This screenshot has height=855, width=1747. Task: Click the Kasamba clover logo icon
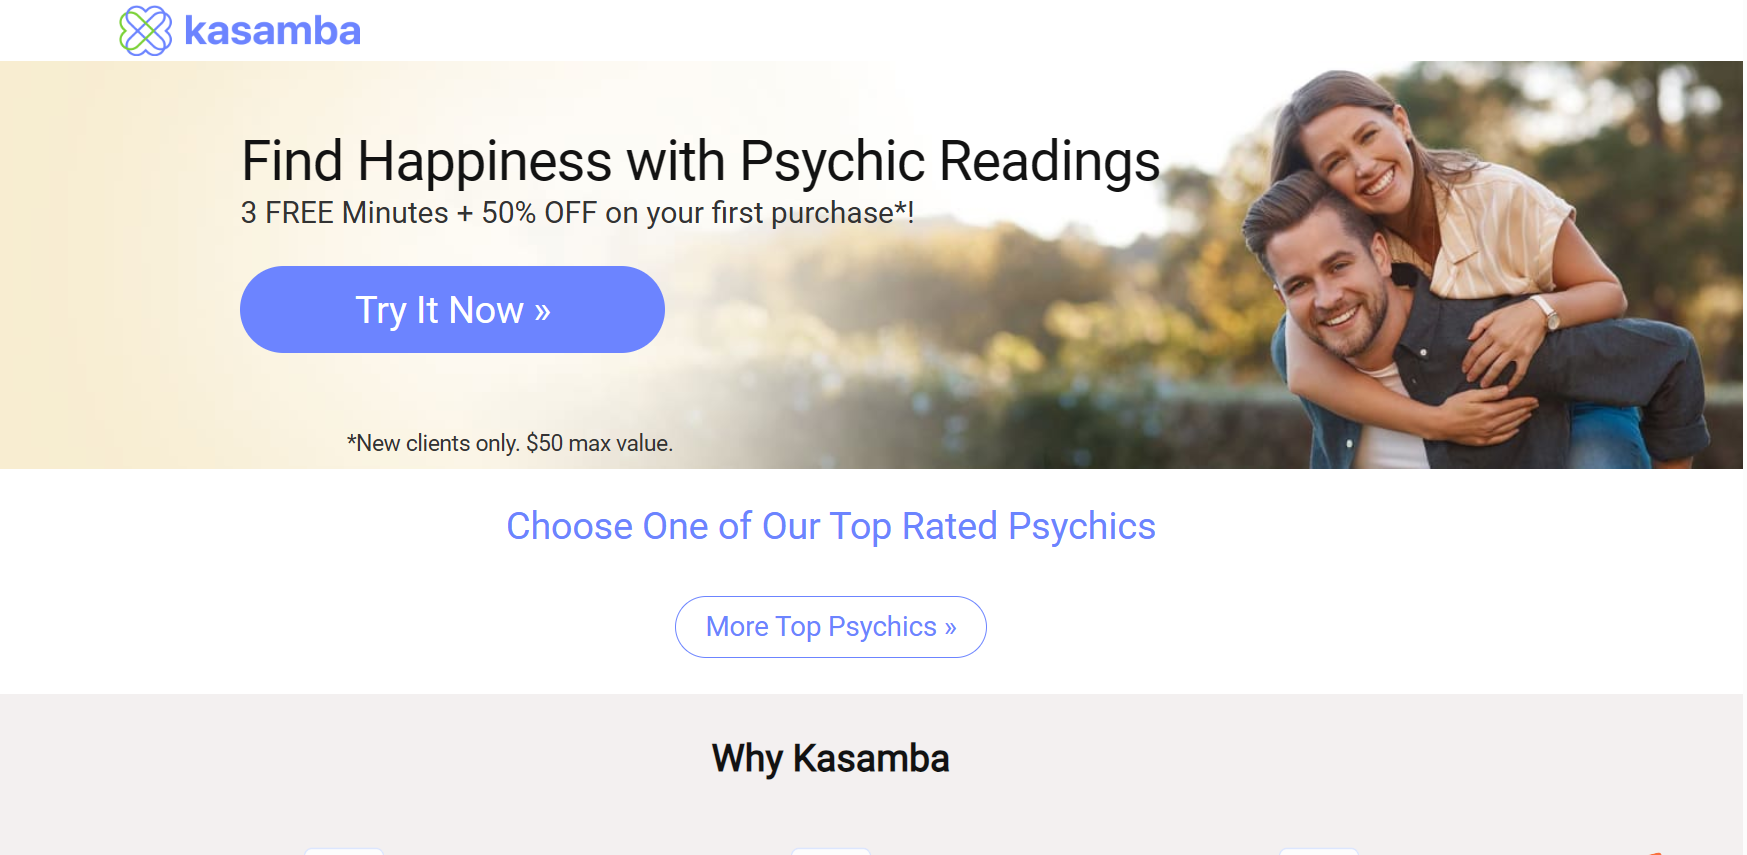[x=144, y=30]
